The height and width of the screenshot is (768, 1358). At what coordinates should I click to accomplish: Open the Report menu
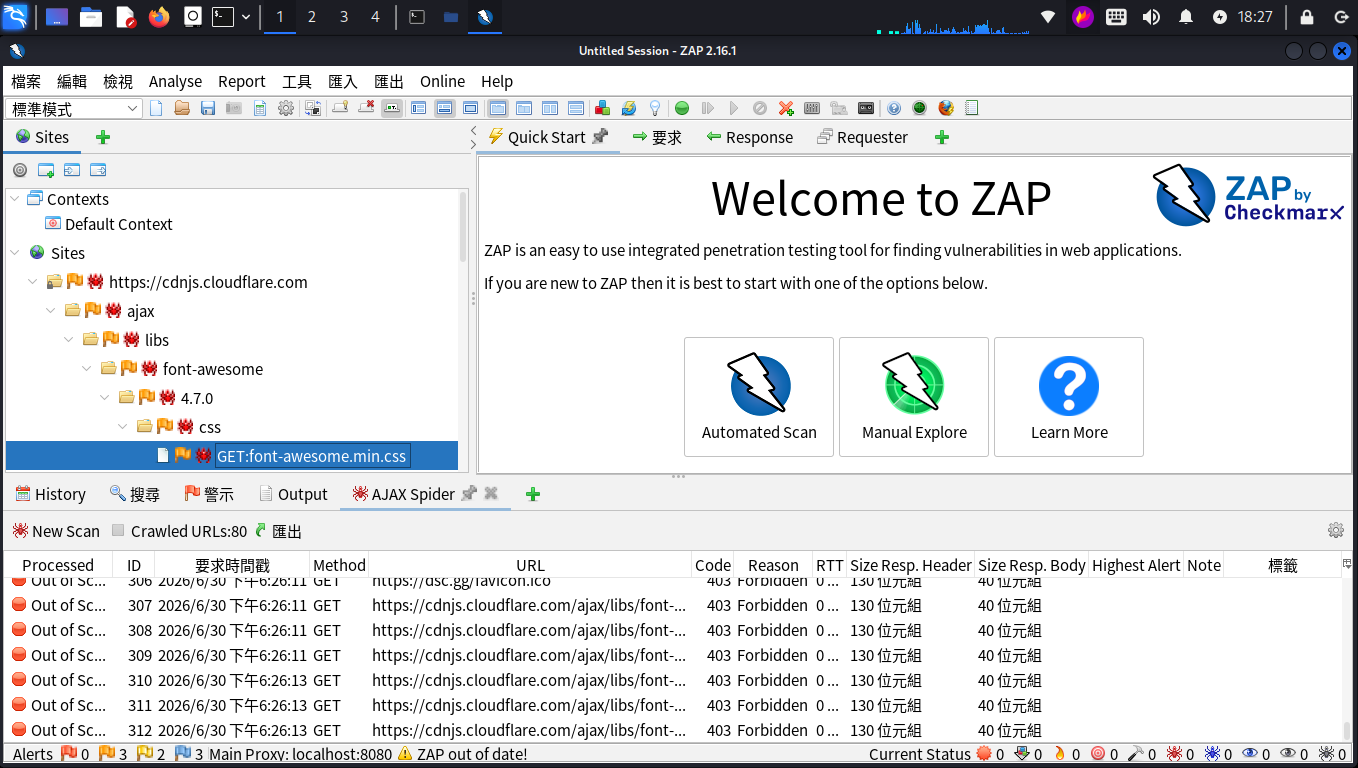(242, 81)
